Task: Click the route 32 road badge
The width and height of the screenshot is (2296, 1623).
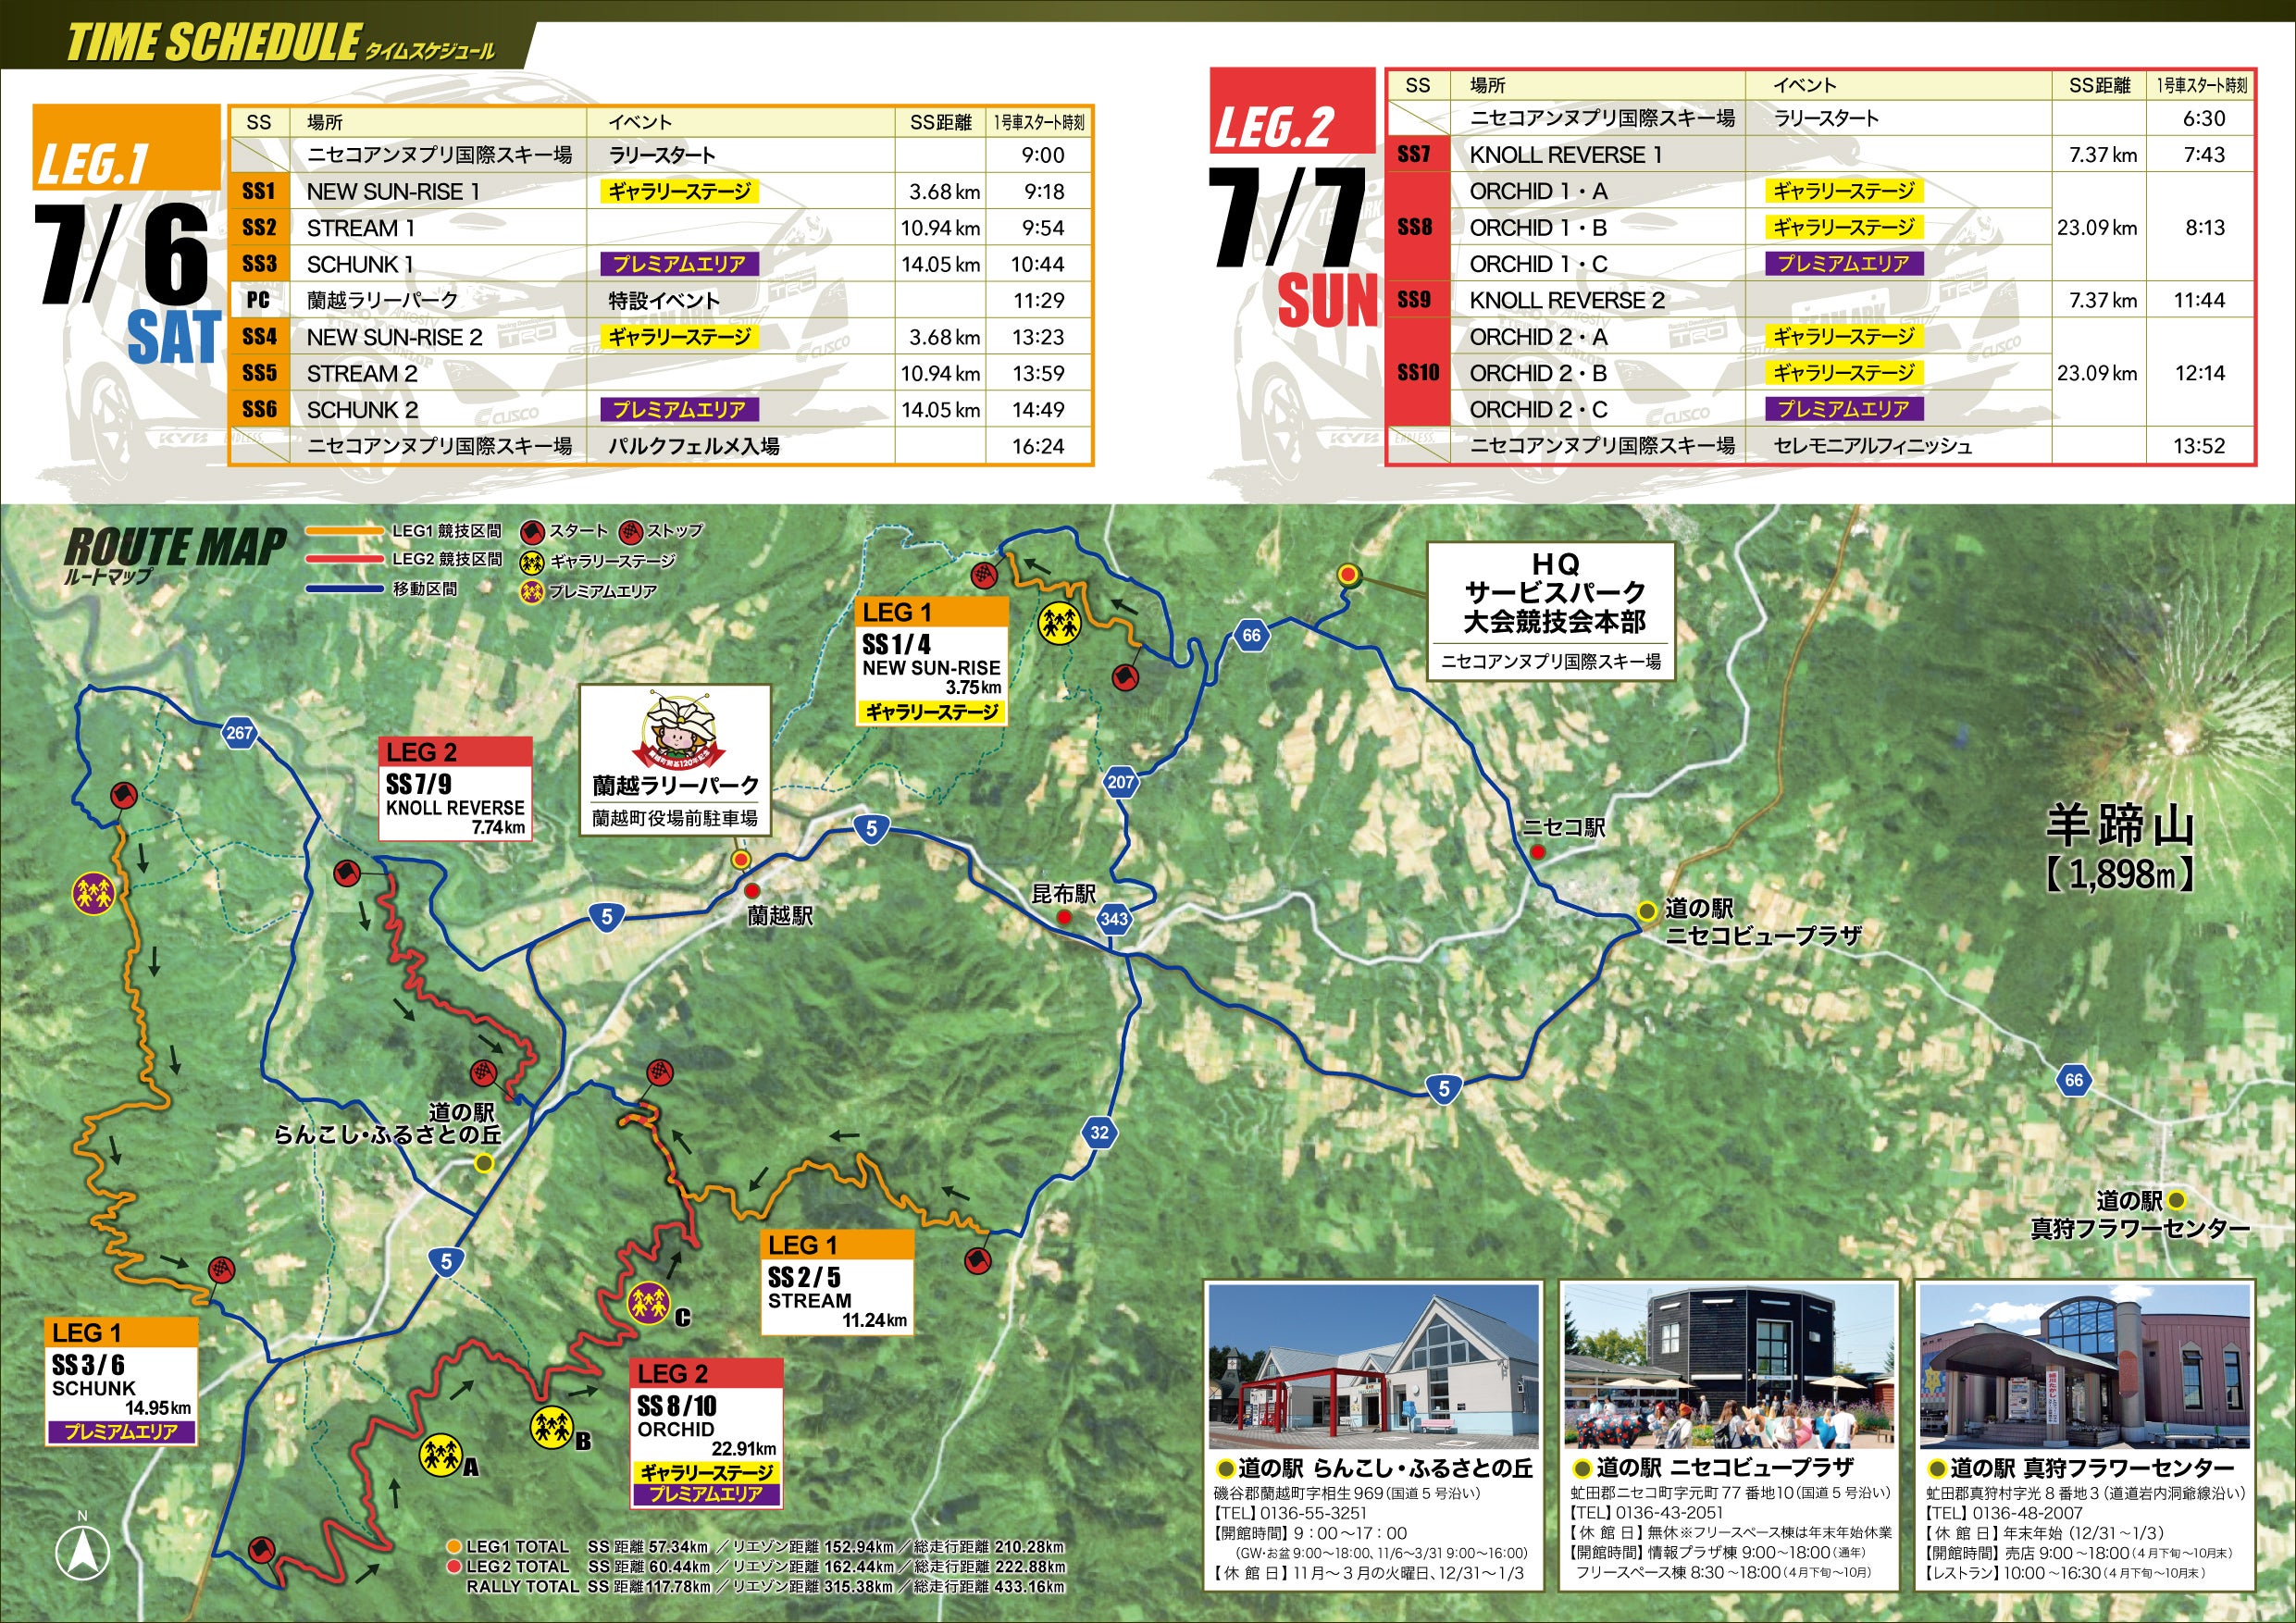Action: (1099, 1132)
